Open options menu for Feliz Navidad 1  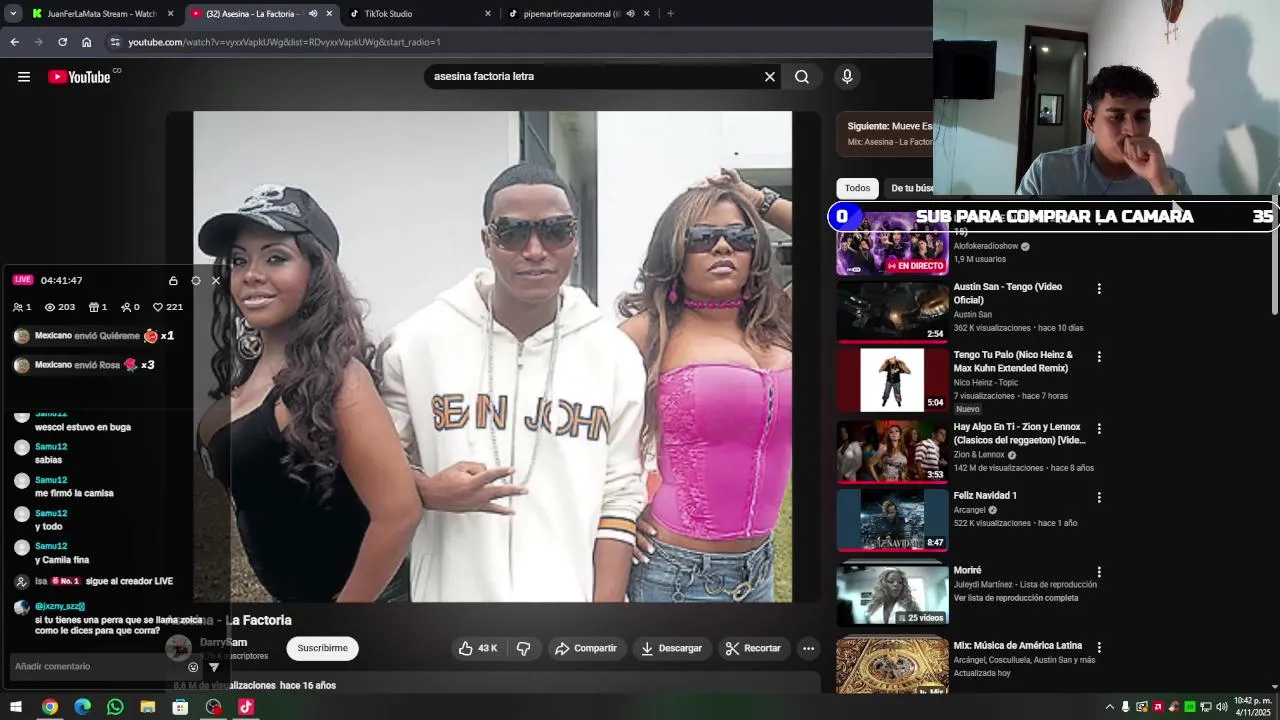click(1099, 498)
